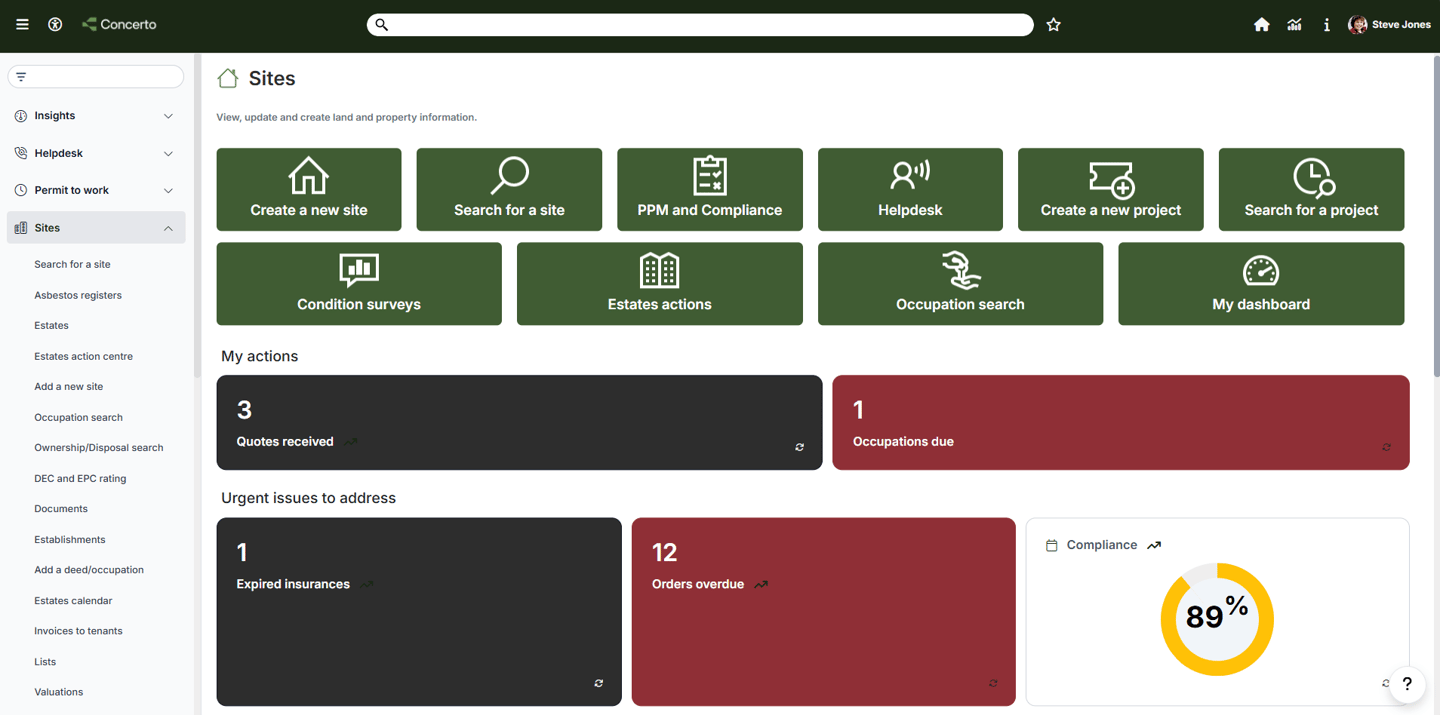Open the PPM and Compliance tile
Screen dimensions: 1440x715
(710, 189)
